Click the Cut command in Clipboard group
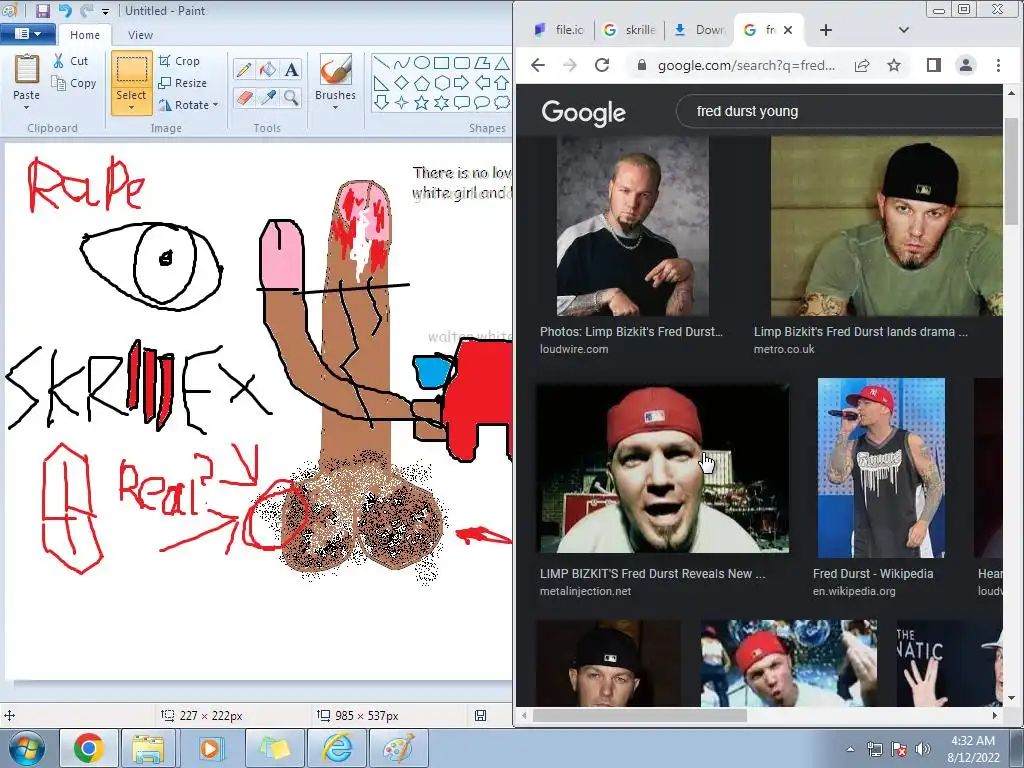Viewport: 1024px width, 768px height. coord(71,61)
